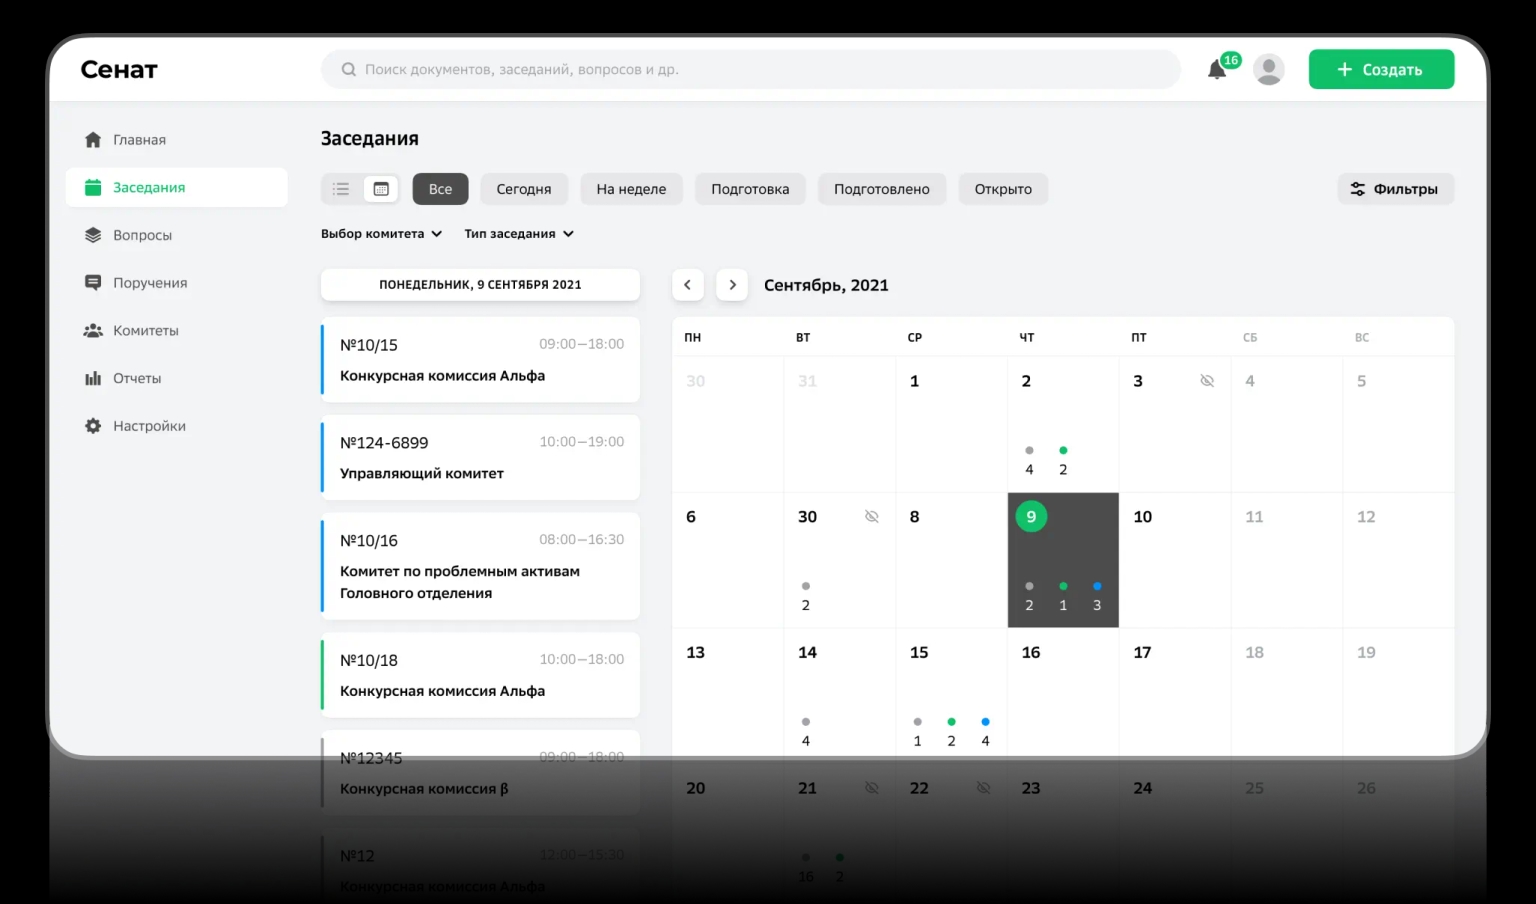
Task: Click the Заседания calendar icon in sidebar
Action: tap(93, 187)
